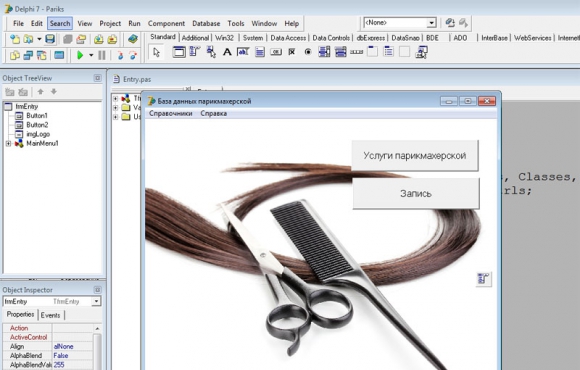Select the MainMenu component on the form
This screenshot has width=580, height=370.
pos(483,279)
